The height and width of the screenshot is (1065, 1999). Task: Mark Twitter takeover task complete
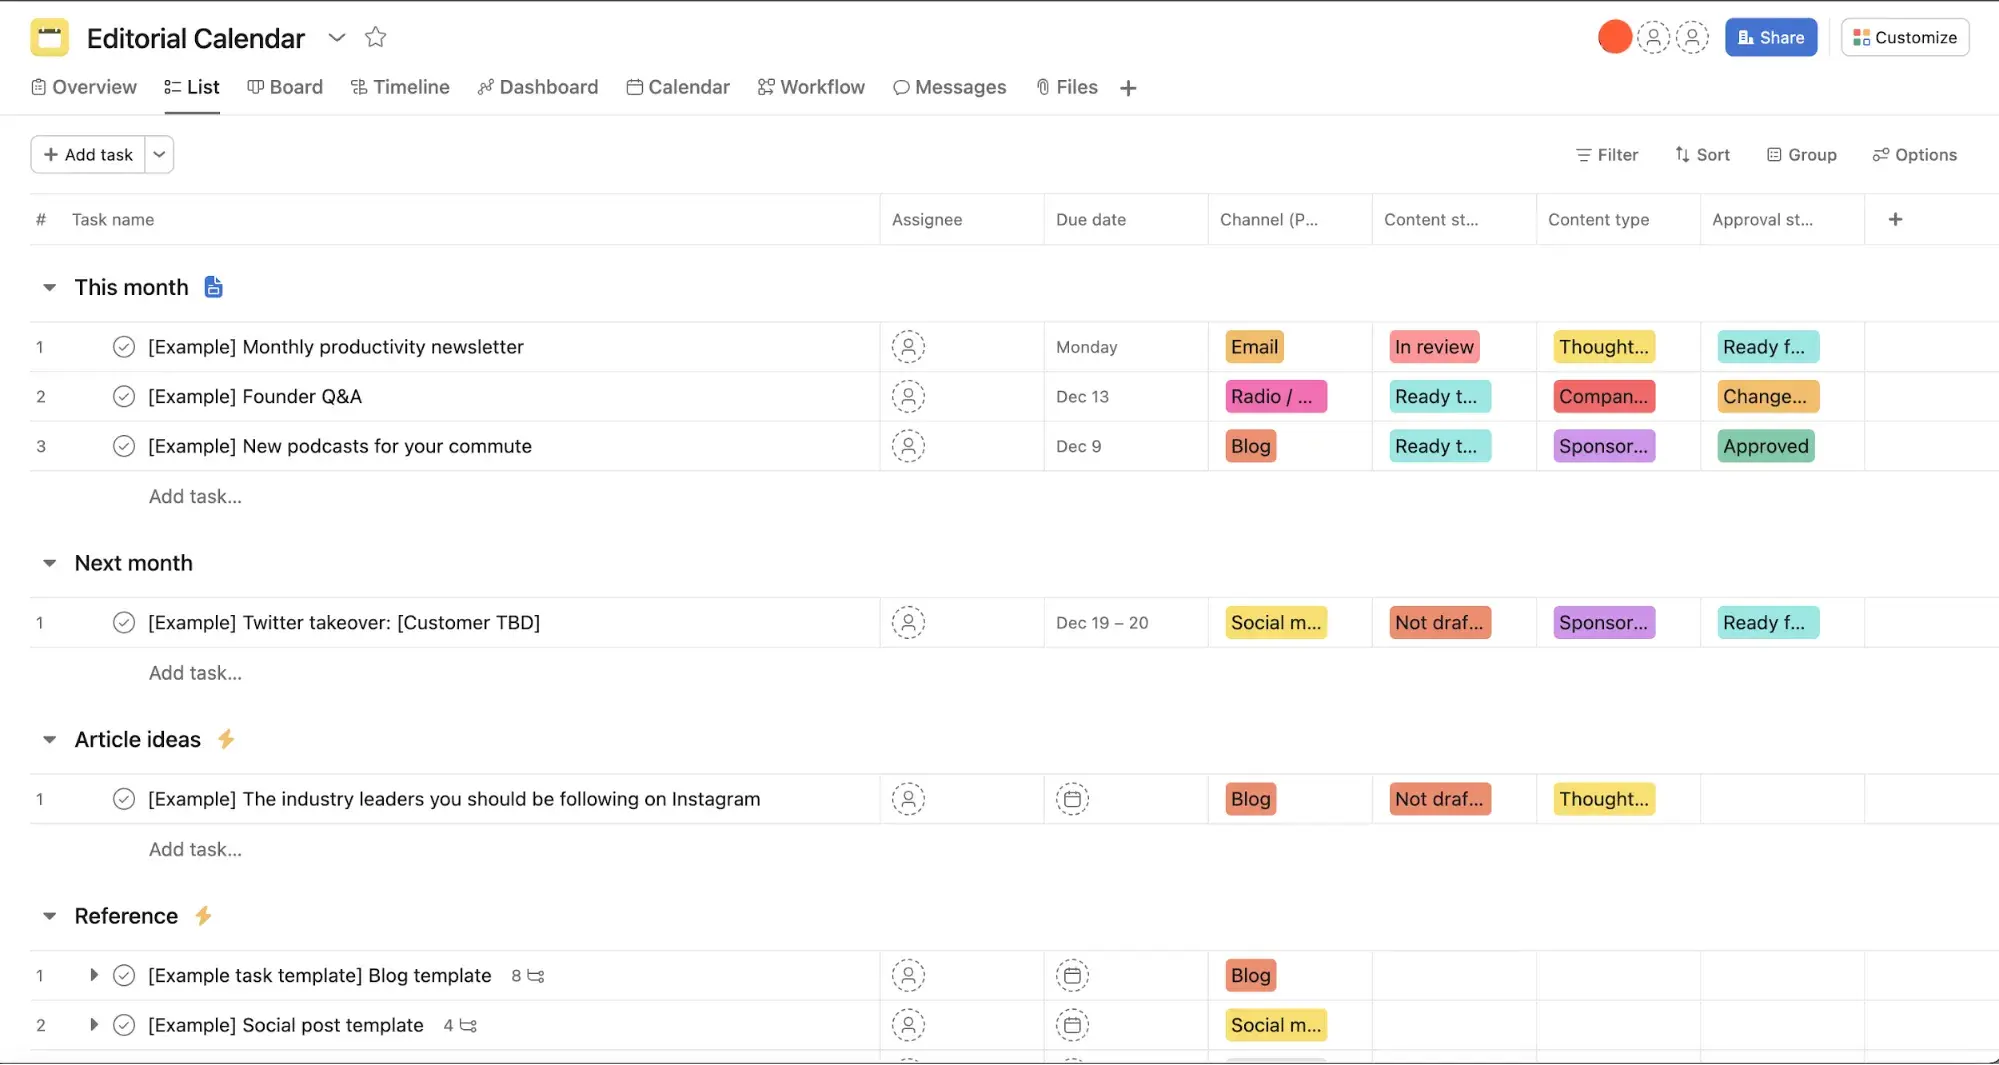click(124, 623)
